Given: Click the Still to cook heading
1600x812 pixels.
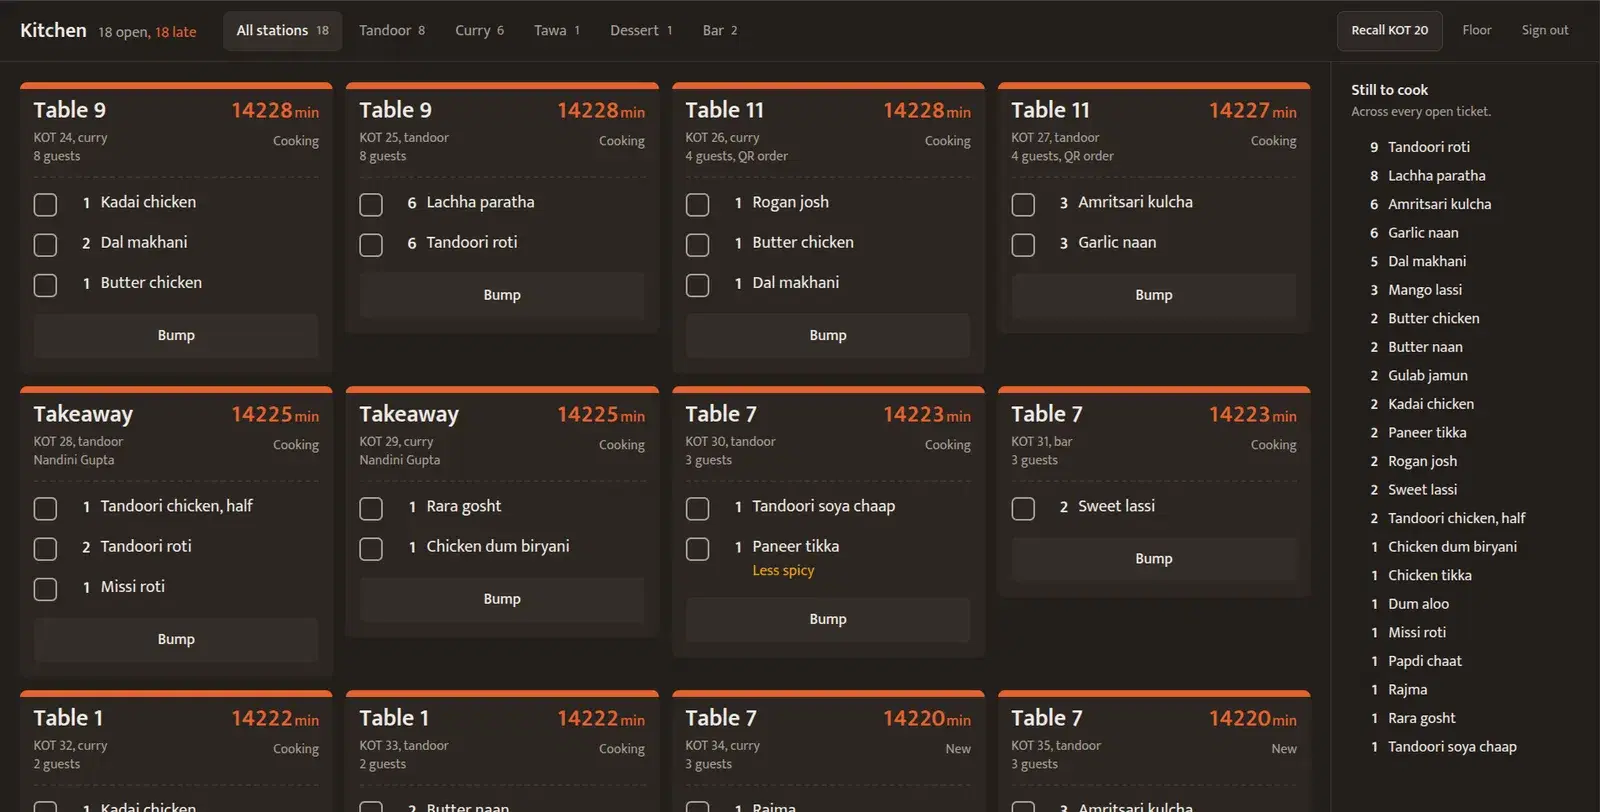Looking at the screenshot, I should pos(1389,90).
